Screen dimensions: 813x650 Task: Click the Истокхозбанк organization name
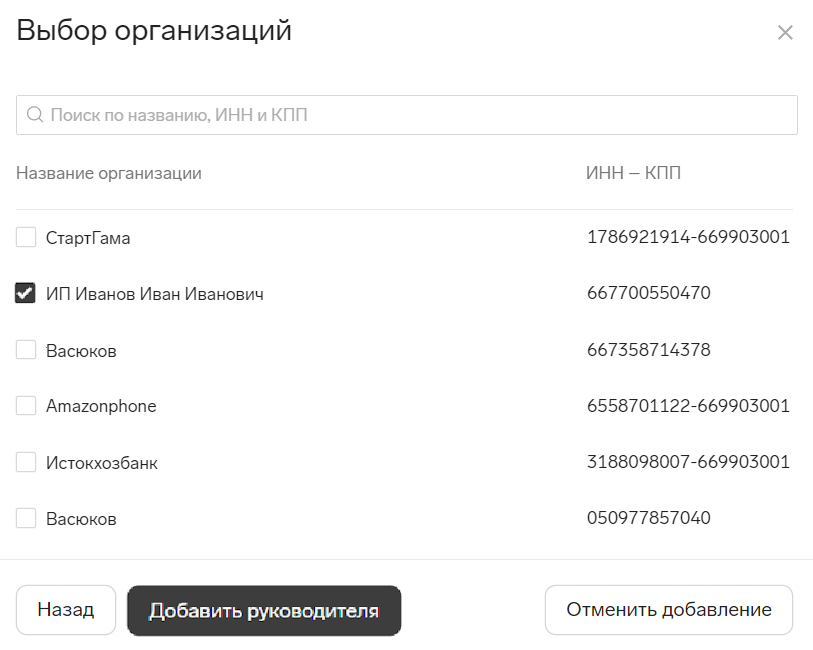point(102,462)
